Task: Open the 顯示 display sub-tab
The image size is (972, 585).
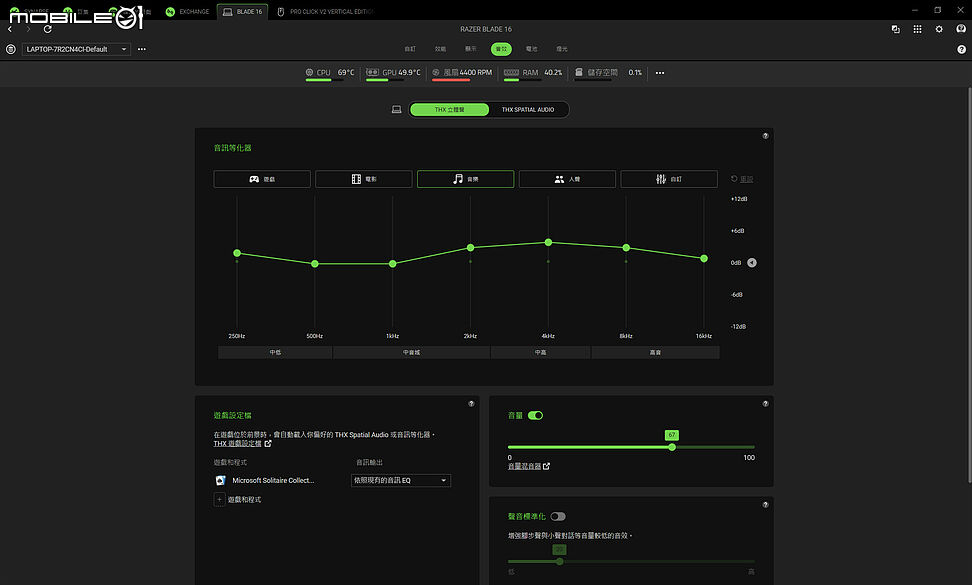Action: click(x=471, y=49)
